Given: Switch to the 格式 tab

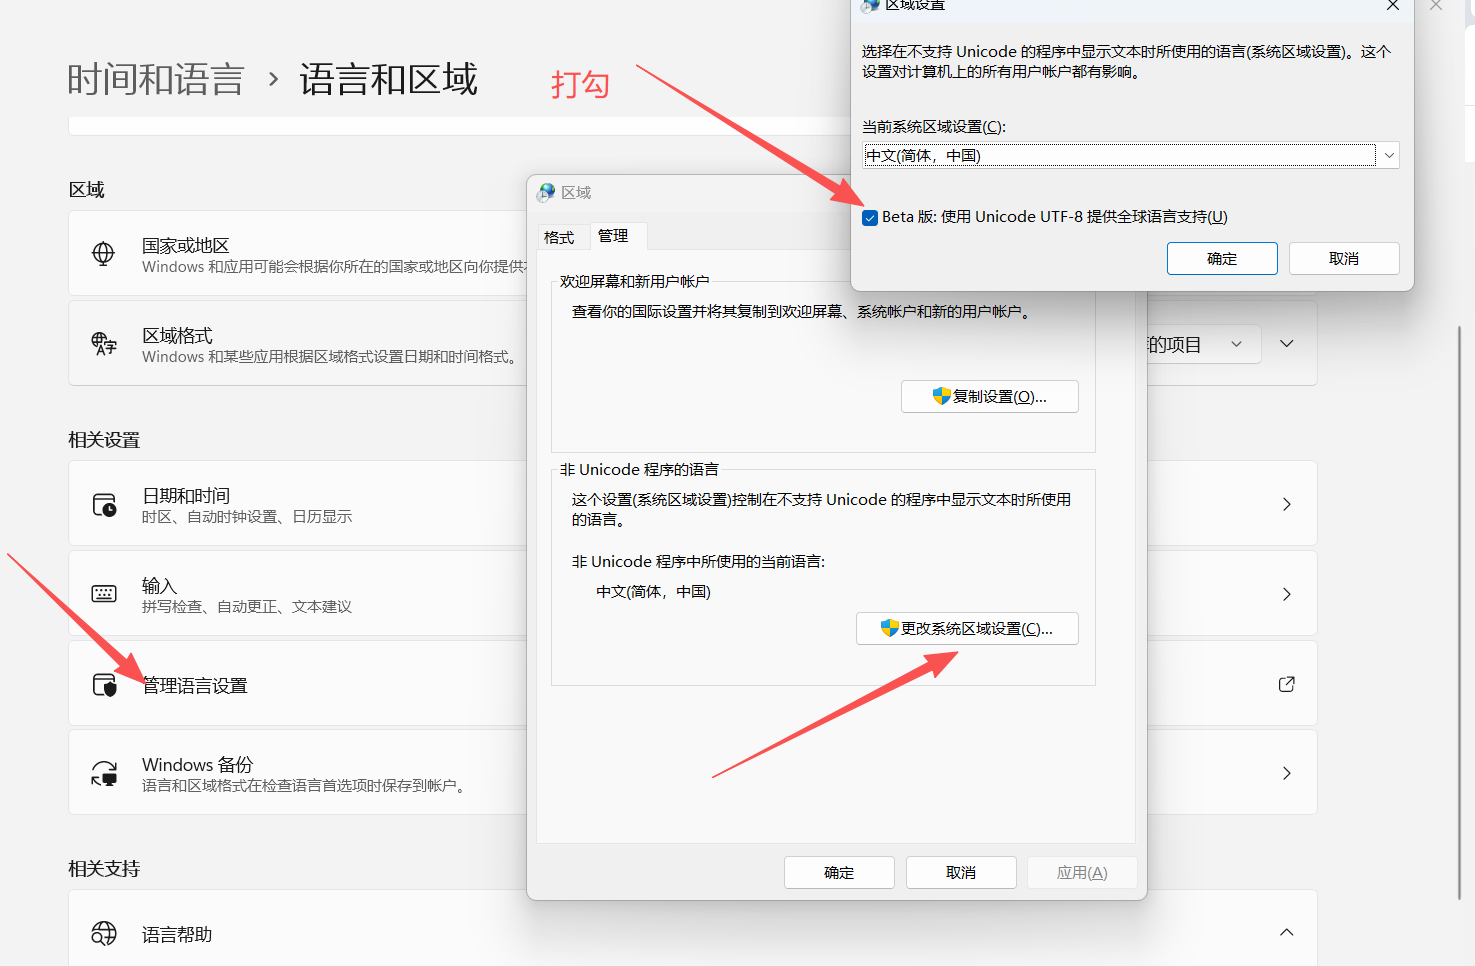Looking at the screenshot, I should (559, 237).
